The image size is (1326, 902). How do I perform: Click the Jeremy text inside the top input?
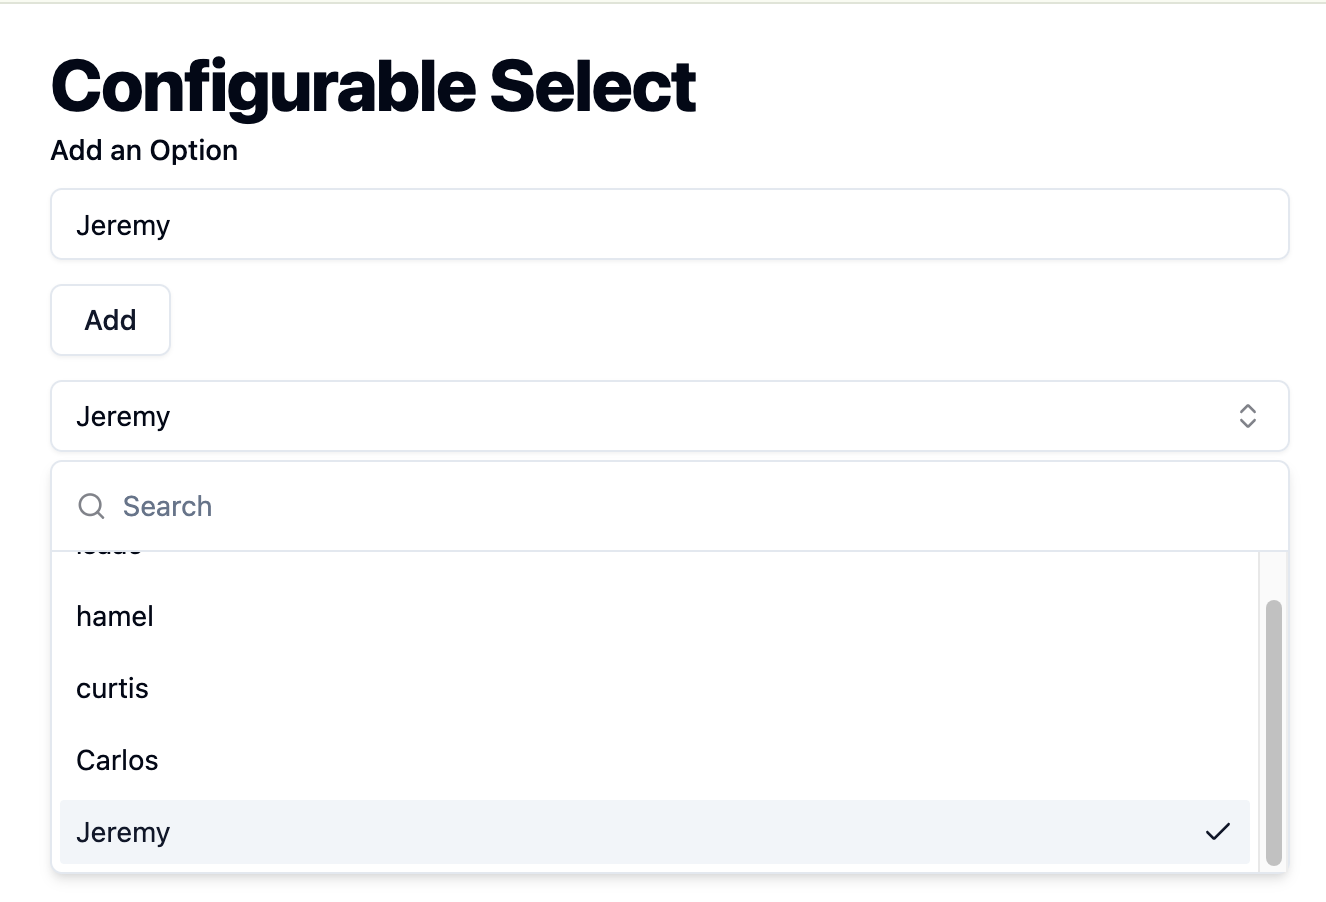point(123,226)
